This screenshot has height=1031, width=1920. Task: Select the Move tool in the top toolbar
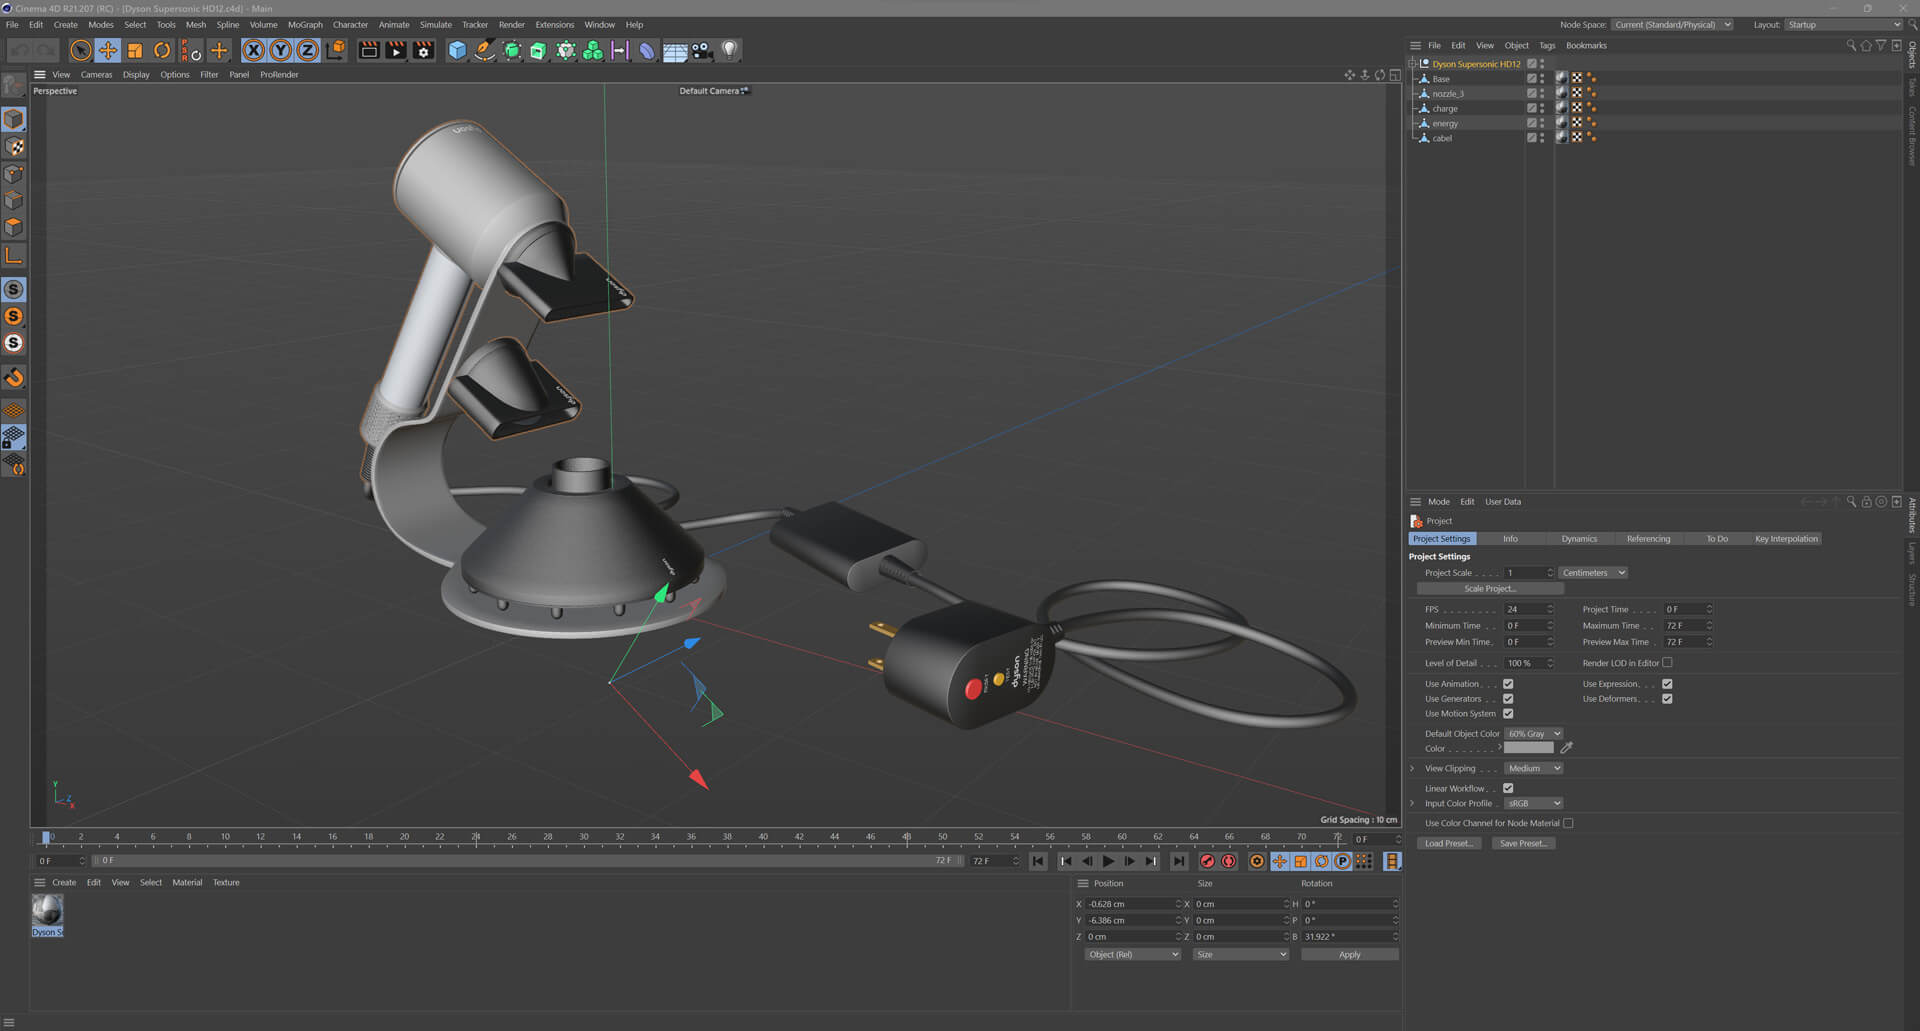[x=108, y=50]
